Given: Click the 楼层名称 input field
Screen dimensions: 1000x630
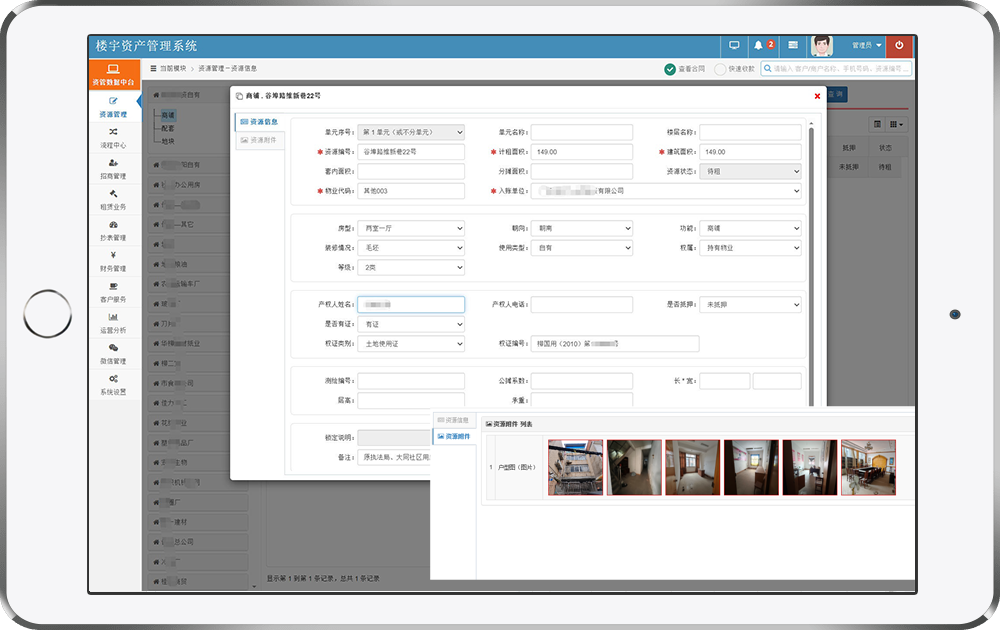Looking at the screenshot, I should (750, 133).
